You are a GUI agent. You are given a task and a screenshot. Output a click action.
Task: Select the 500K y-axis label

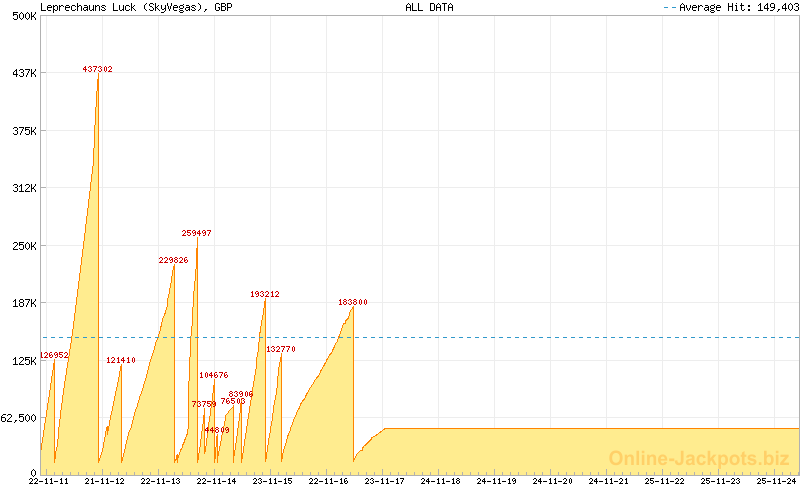(22, 16)
